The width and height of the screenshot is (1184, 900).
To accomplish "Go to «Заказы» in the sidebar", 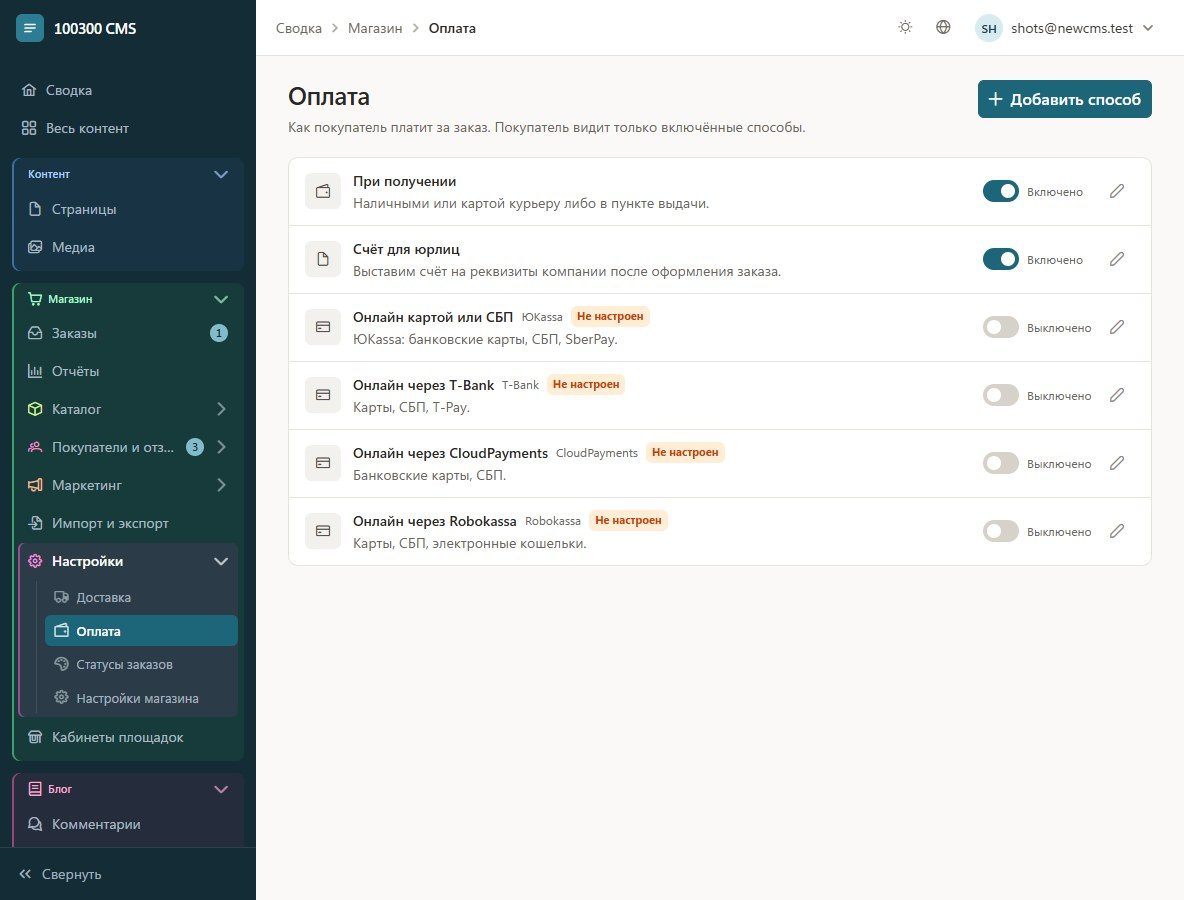I will [128, 333].
